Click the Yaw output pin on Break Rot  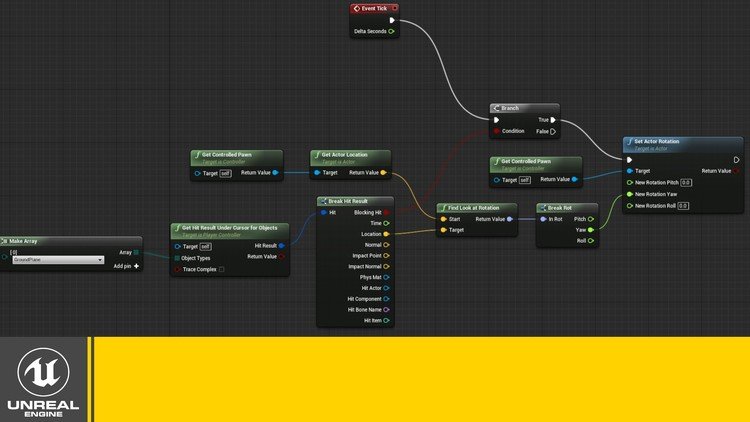[591, 230]
